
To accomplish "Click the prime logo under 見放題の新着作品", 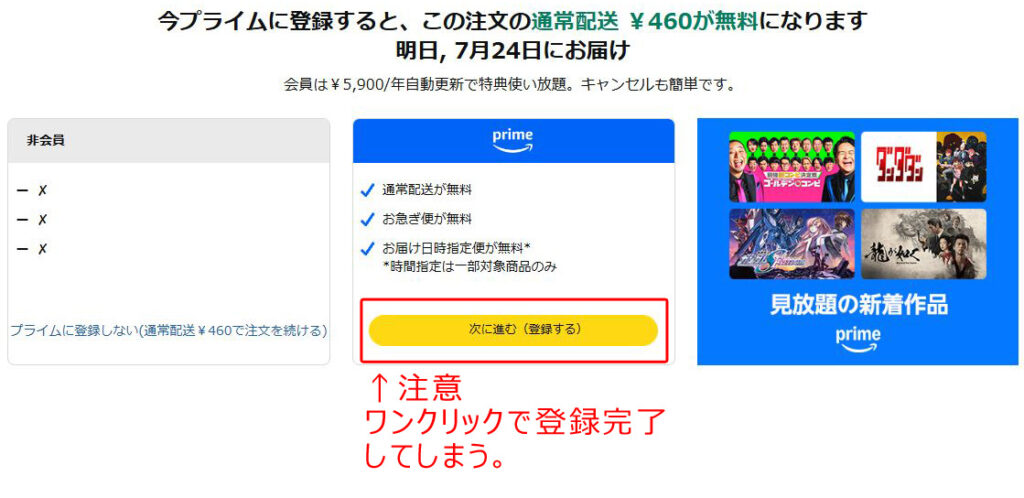I will point(857,339).
